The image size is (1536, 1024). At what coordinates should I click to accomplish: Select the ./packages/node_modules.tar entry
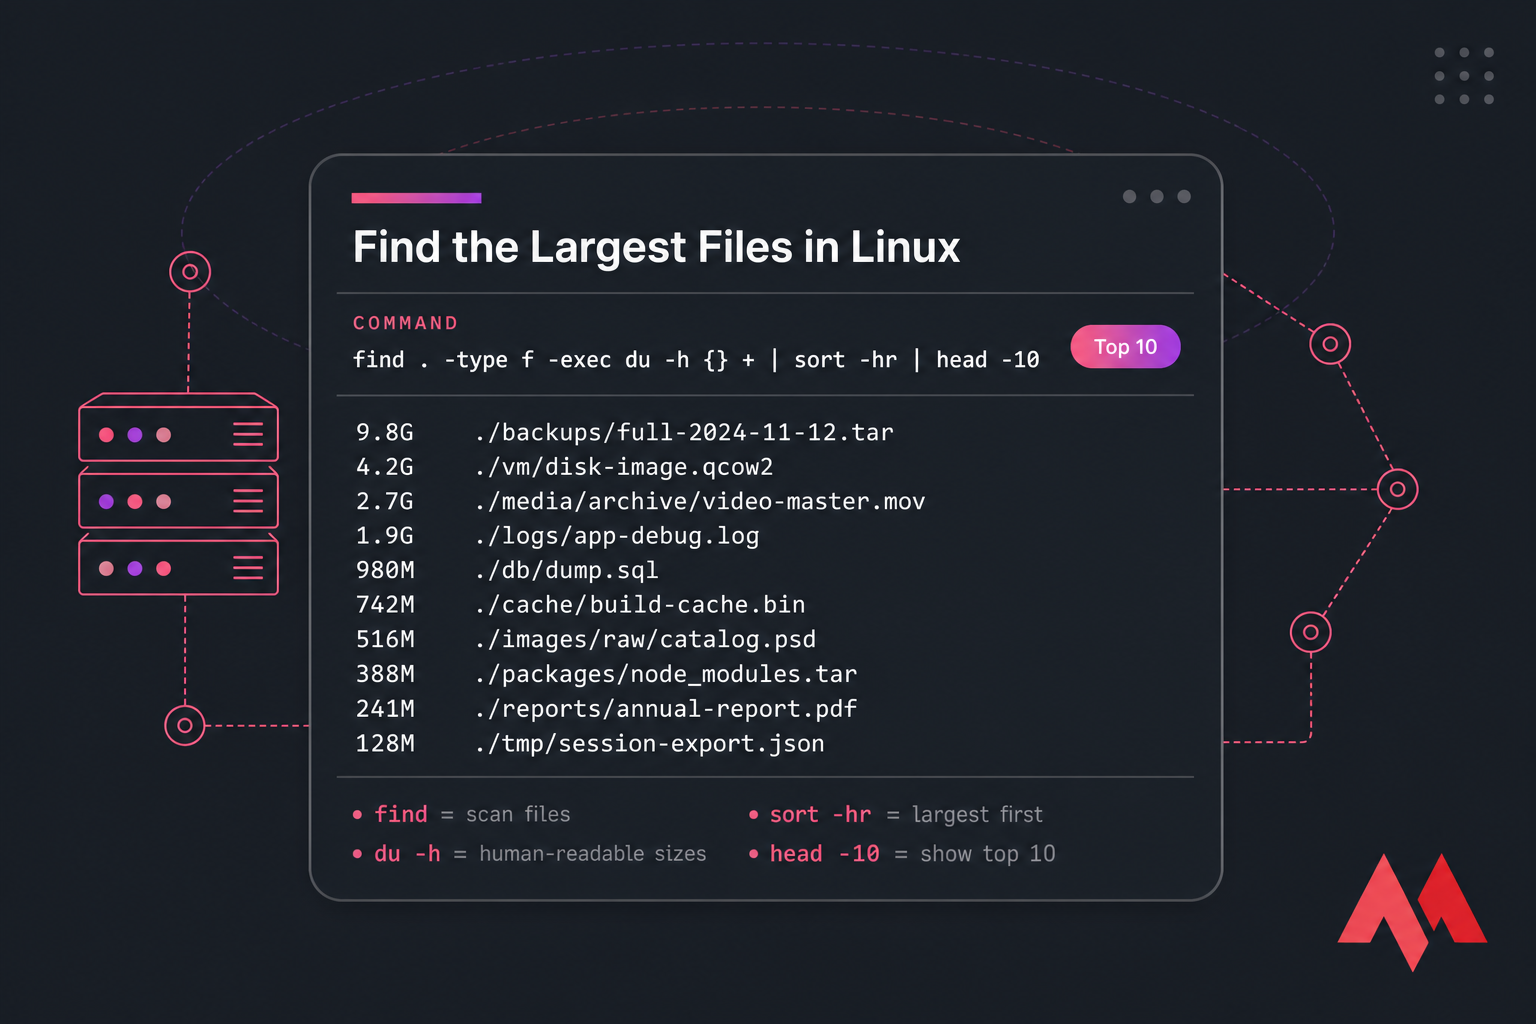[666, 674]
